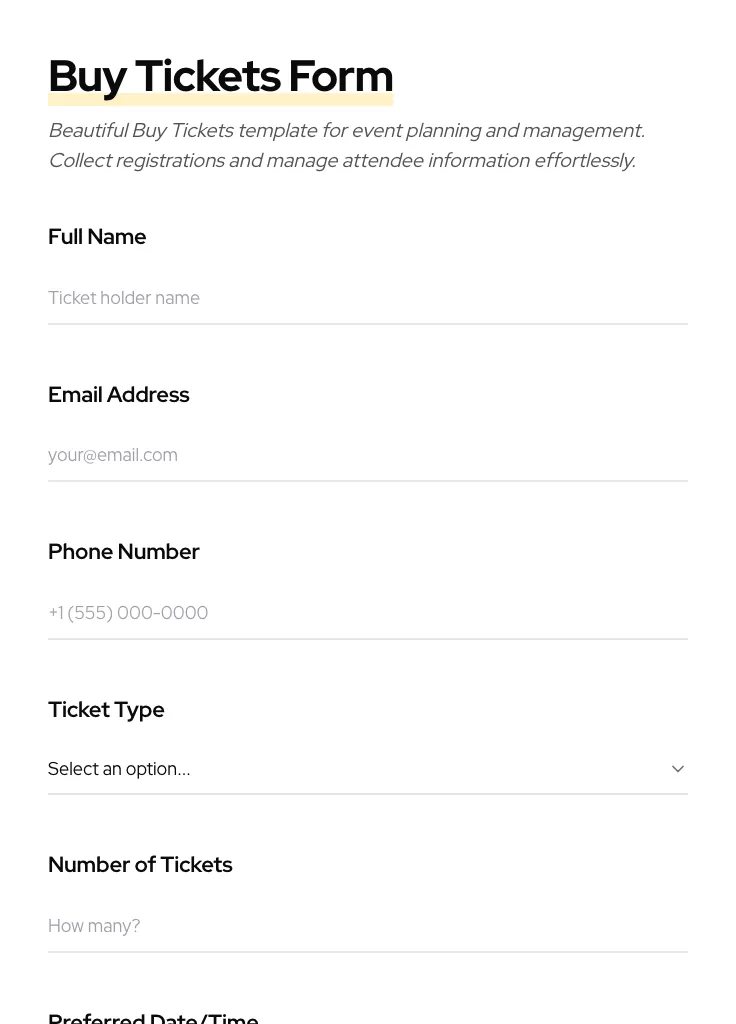
Task: Click the 'Email Address' field label
Action: [118, 395]
